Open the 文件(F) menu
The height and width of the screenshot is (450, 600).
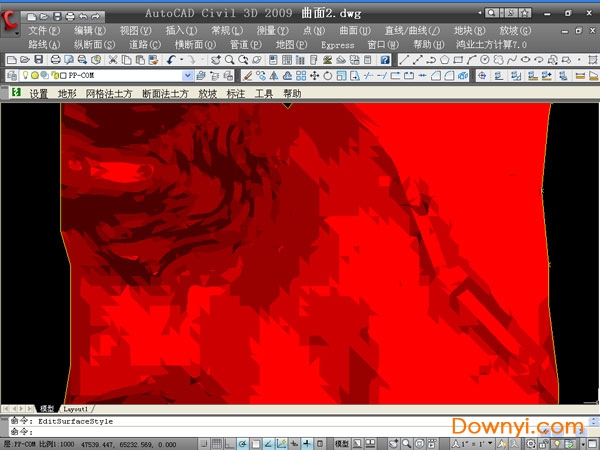(44, 31)
